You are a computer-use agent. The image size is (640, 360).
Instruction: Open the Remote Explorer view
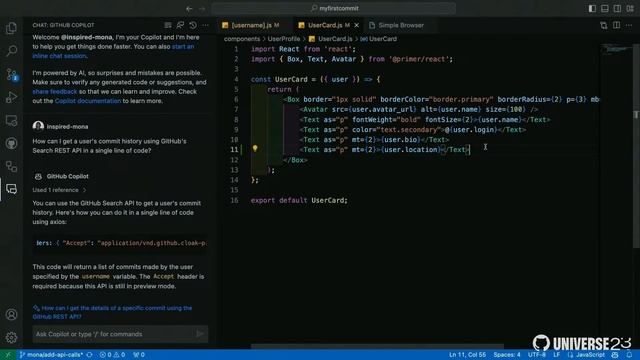tap(11, 120)
